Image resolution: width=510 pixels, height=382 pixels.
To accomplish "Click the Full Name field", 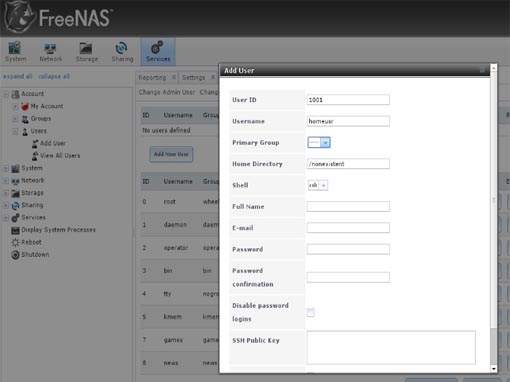I will (348, 206).
